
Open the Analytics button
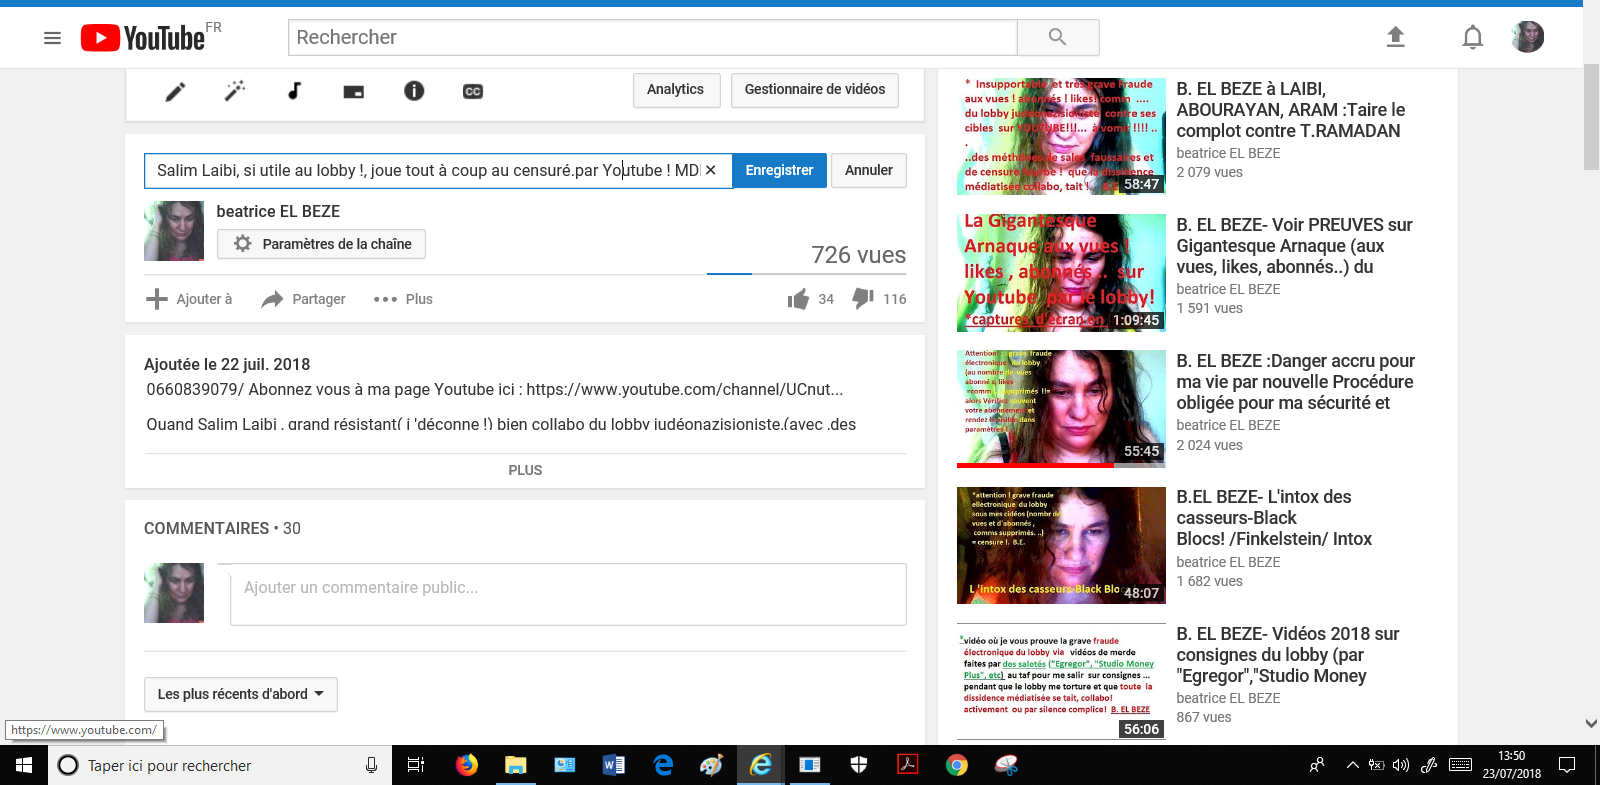coord(676,90)
